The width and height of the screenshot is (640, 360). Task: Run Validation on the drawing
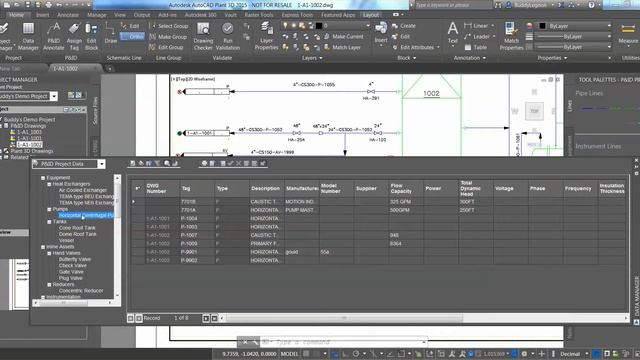coord(228,36)
